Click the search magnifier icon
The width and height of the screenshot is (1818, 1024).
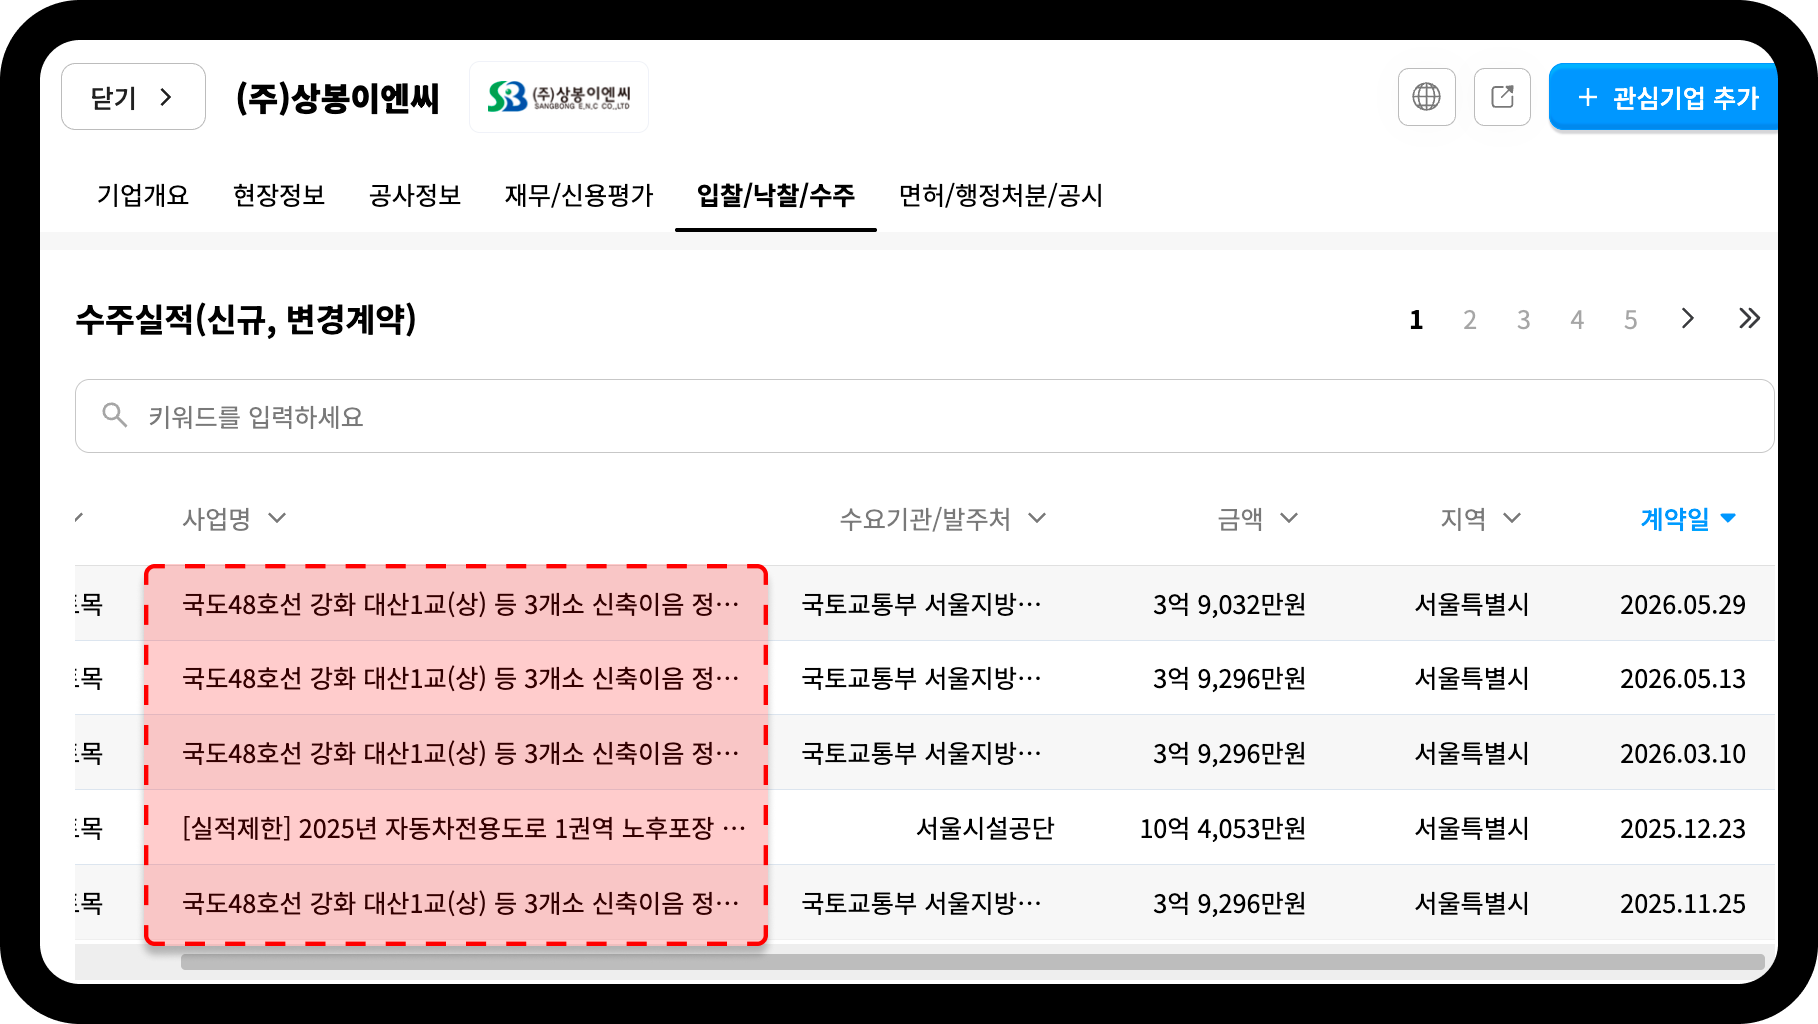coord(115,415)
